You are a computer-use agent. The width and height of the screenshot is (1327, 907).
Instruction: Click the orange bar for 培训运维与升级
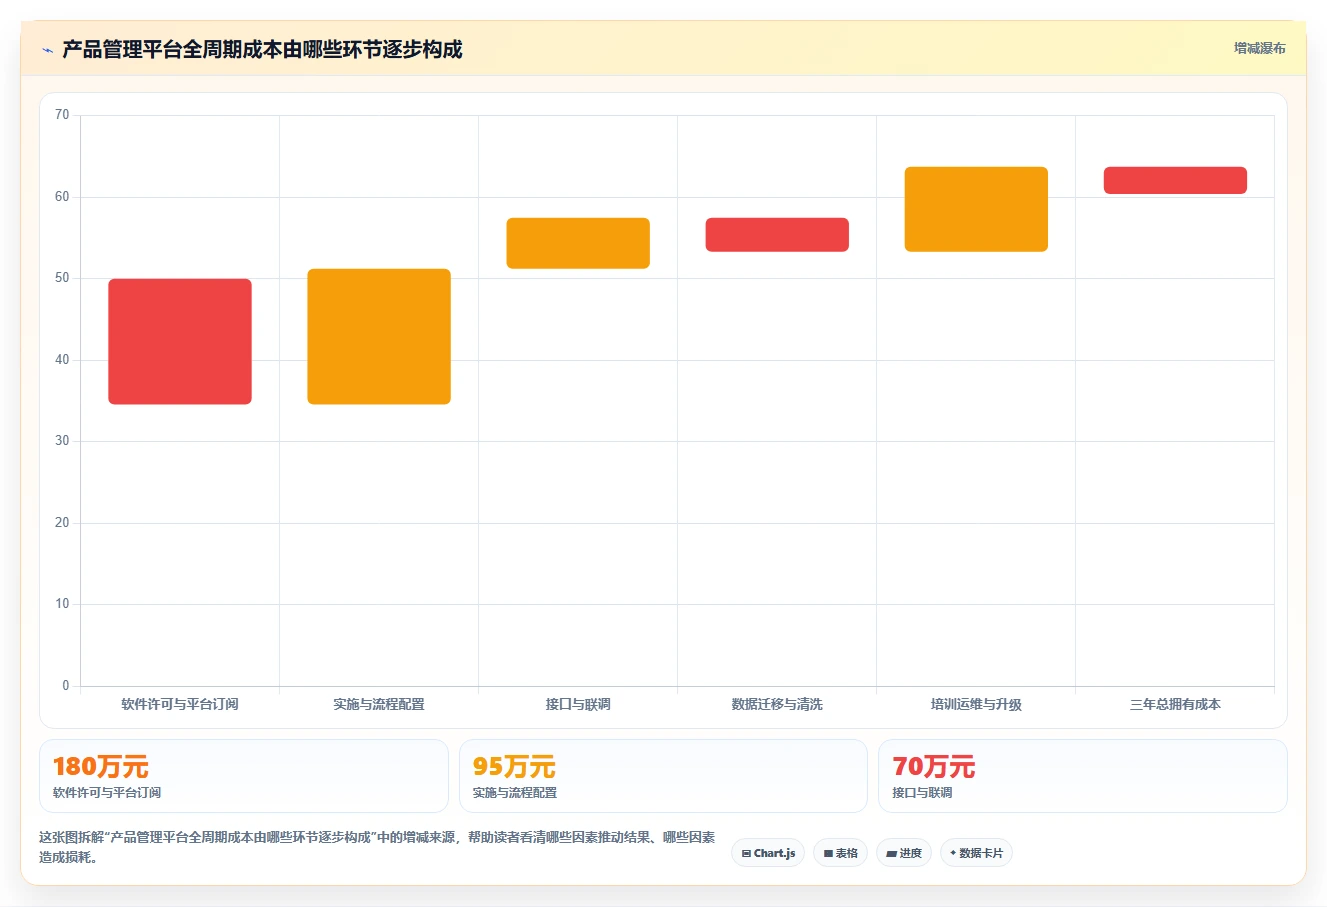click(976, 209)
